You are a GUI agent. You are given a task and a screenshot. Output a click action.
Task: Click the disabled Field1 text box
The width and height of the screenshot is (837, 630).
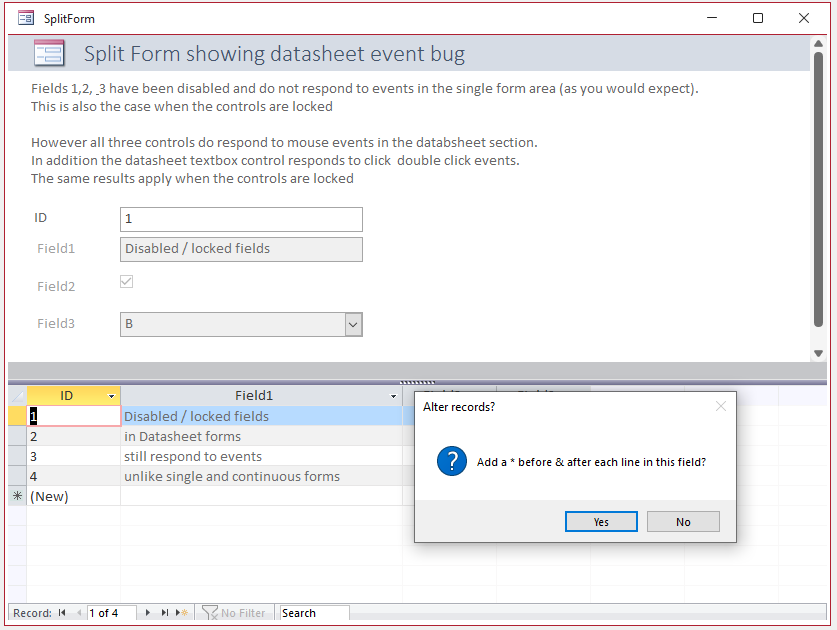pyautogui.click(x=241, y=249)
